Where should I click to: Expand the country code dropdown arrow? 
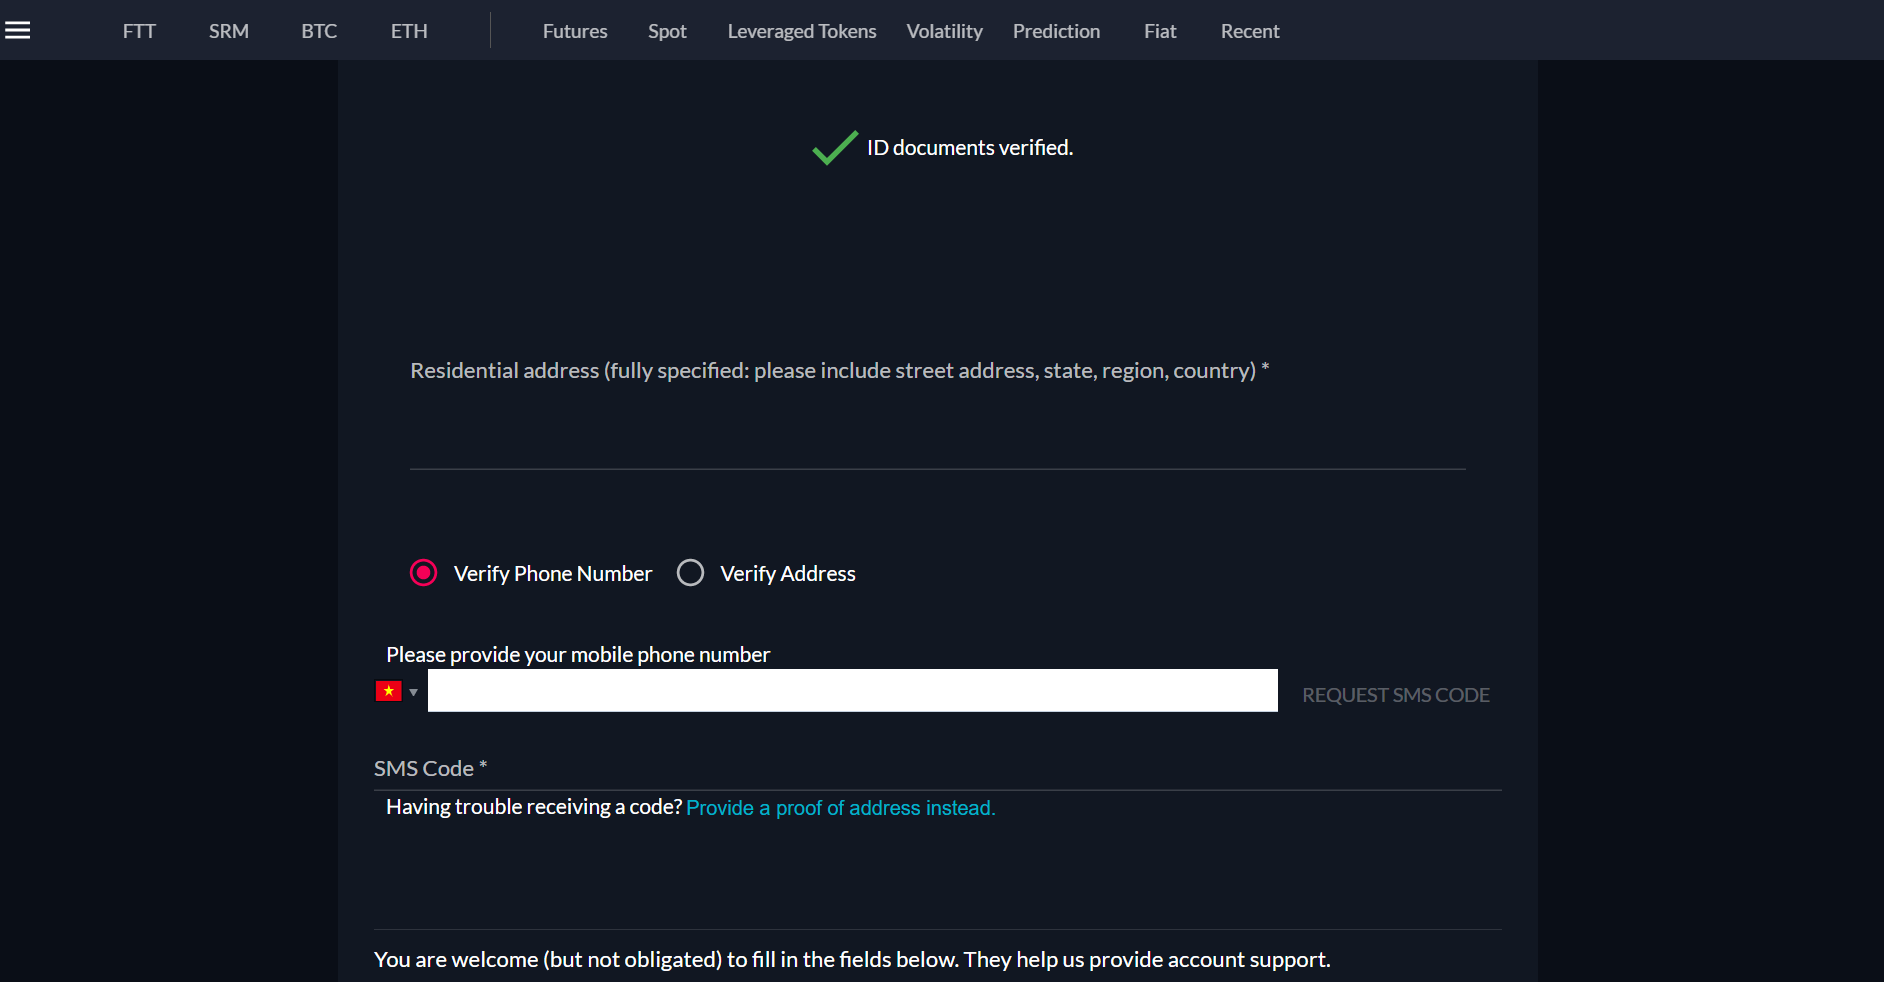[413, 692]
